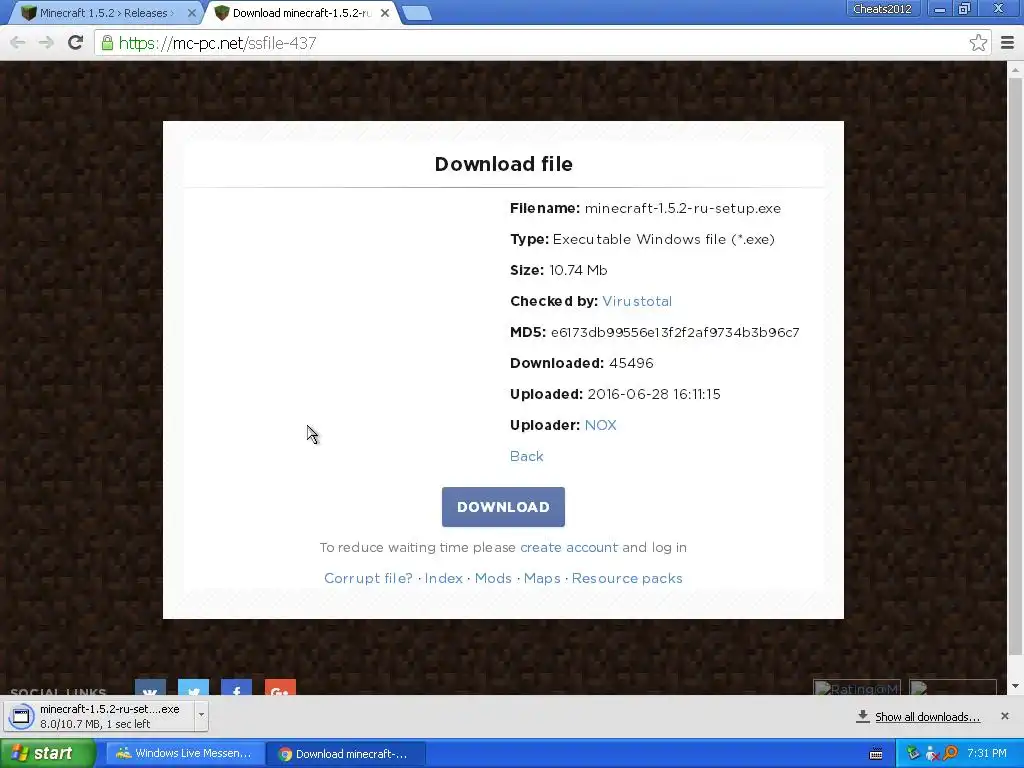Open the Virustotal link
This screenshot has width=1024, height=768.
(637, 301)
